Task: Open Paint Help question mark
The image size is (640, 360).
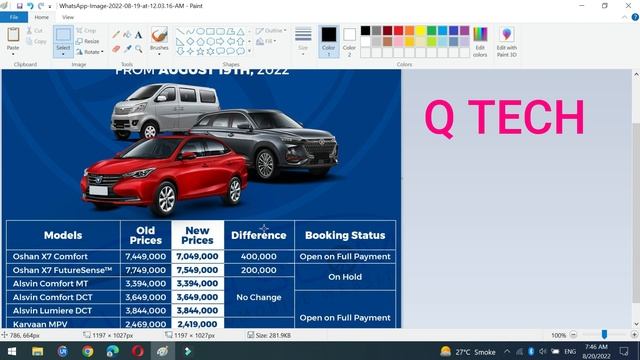Action: (x=635, y=17)
